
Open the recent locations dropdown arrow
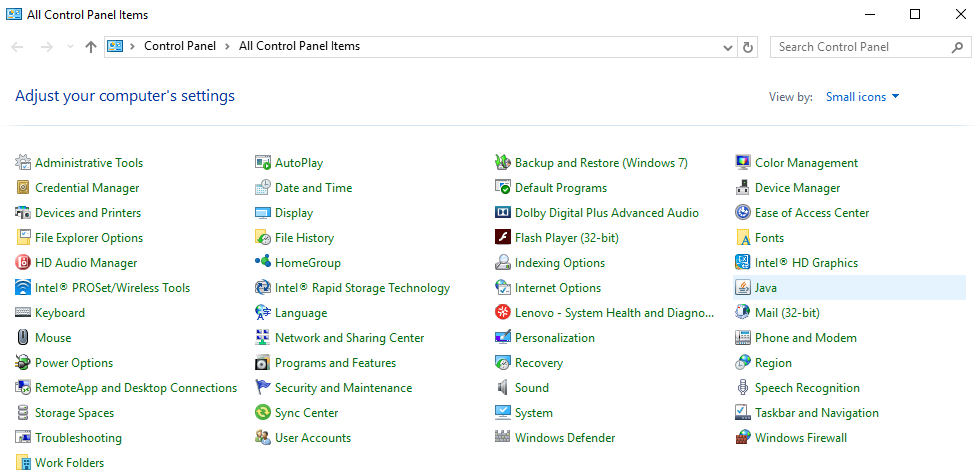[x=71, y=47]
